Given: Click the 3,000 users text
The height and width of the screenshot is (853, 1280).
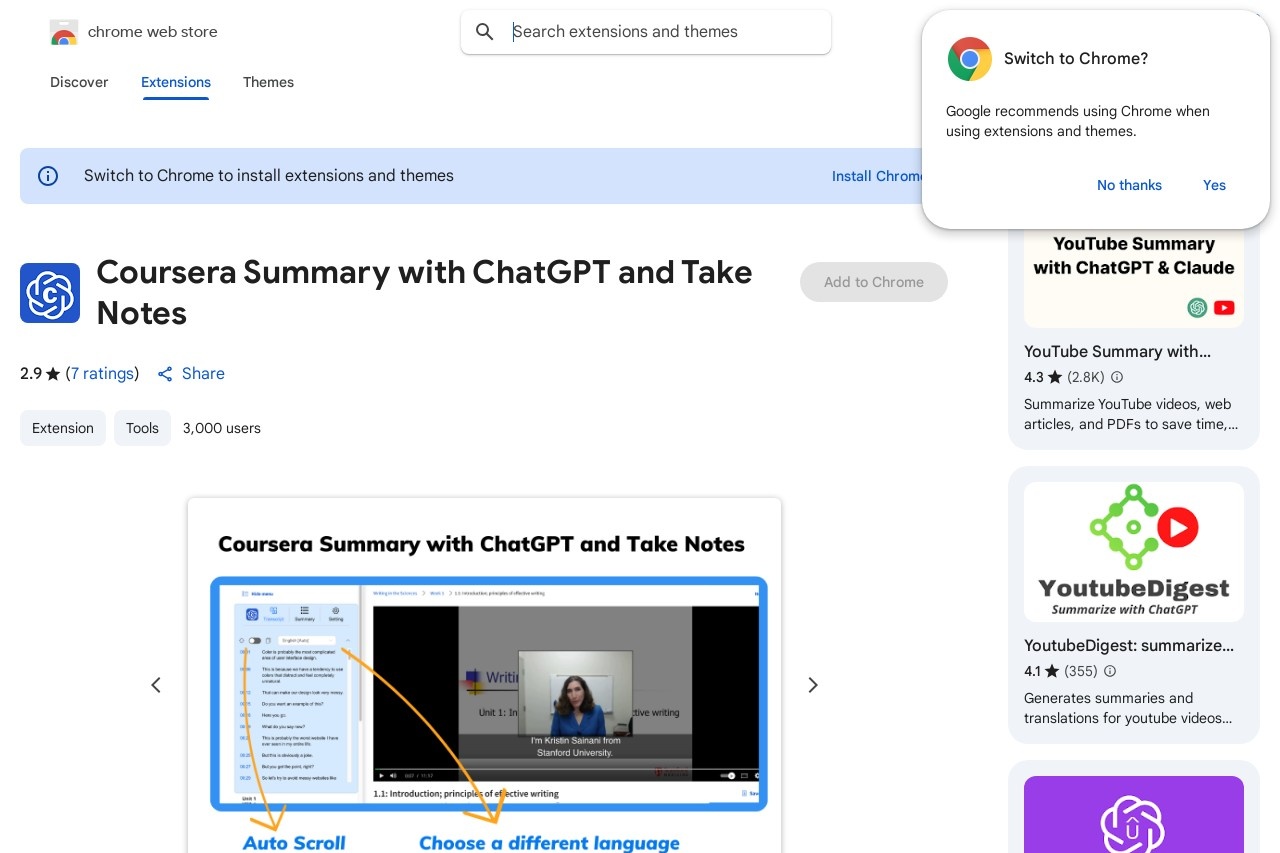Looking at the screenshot, I should click(222, 428).
